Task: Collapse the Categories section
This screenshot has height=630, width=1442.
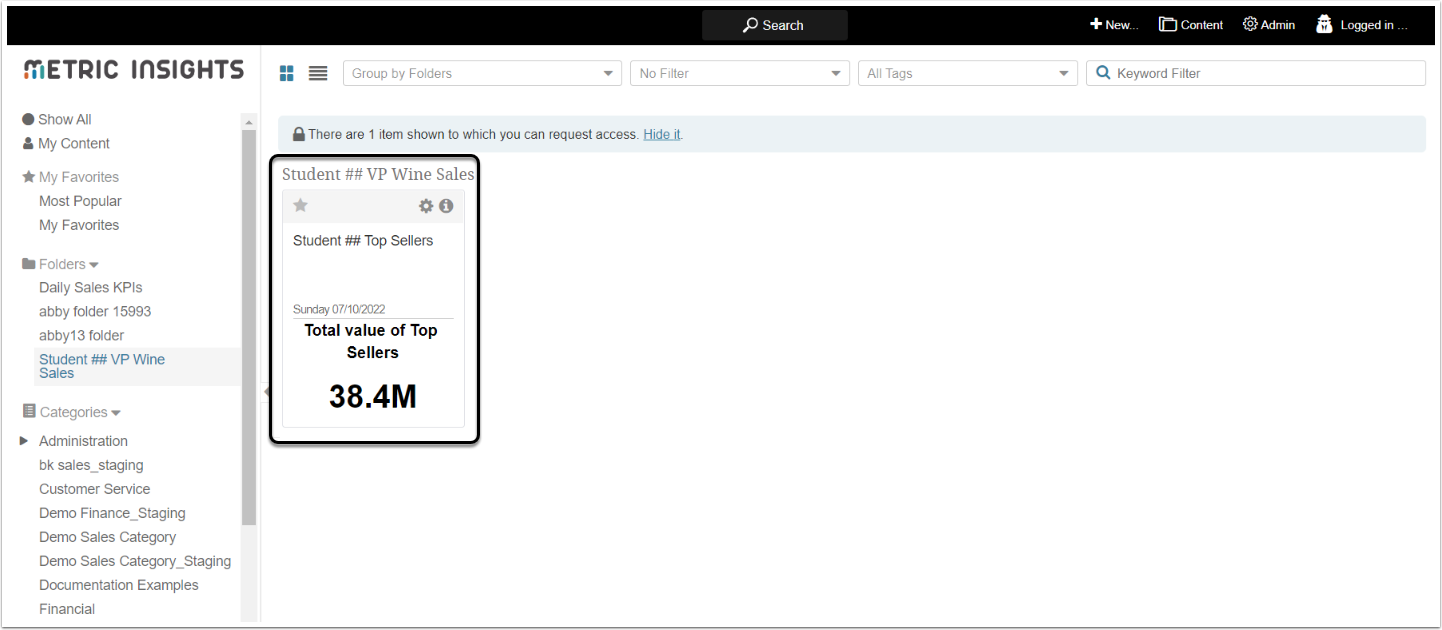Action: [71, 412]
